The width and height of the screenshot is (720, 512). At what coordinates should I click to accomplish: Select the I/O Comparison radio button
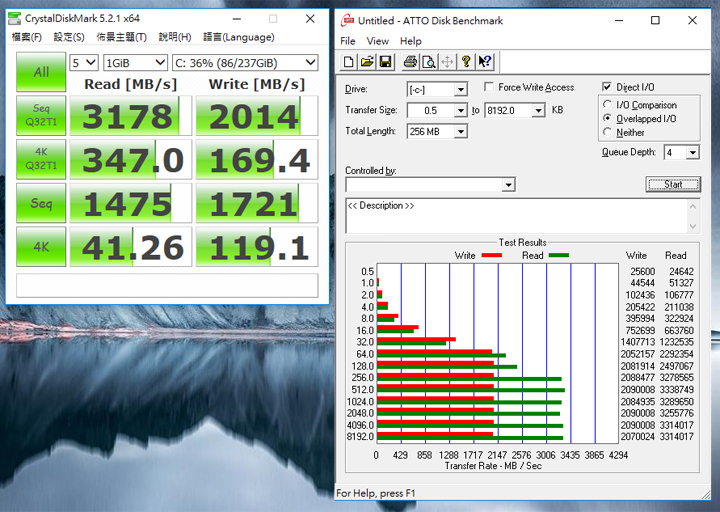607,104
